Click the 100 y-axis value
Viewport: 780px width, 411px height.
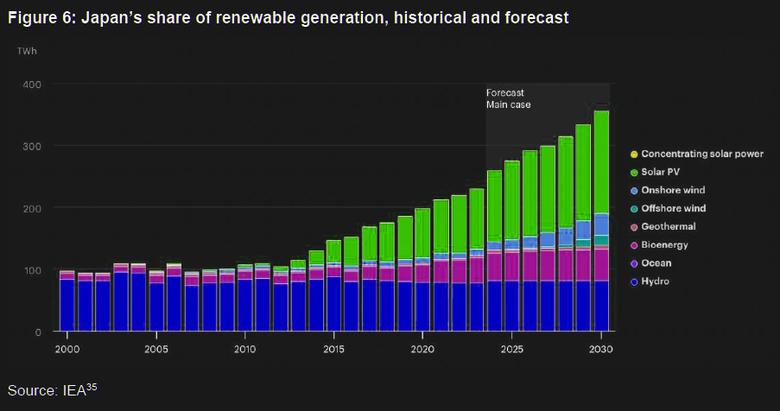[x=32, y=270]
